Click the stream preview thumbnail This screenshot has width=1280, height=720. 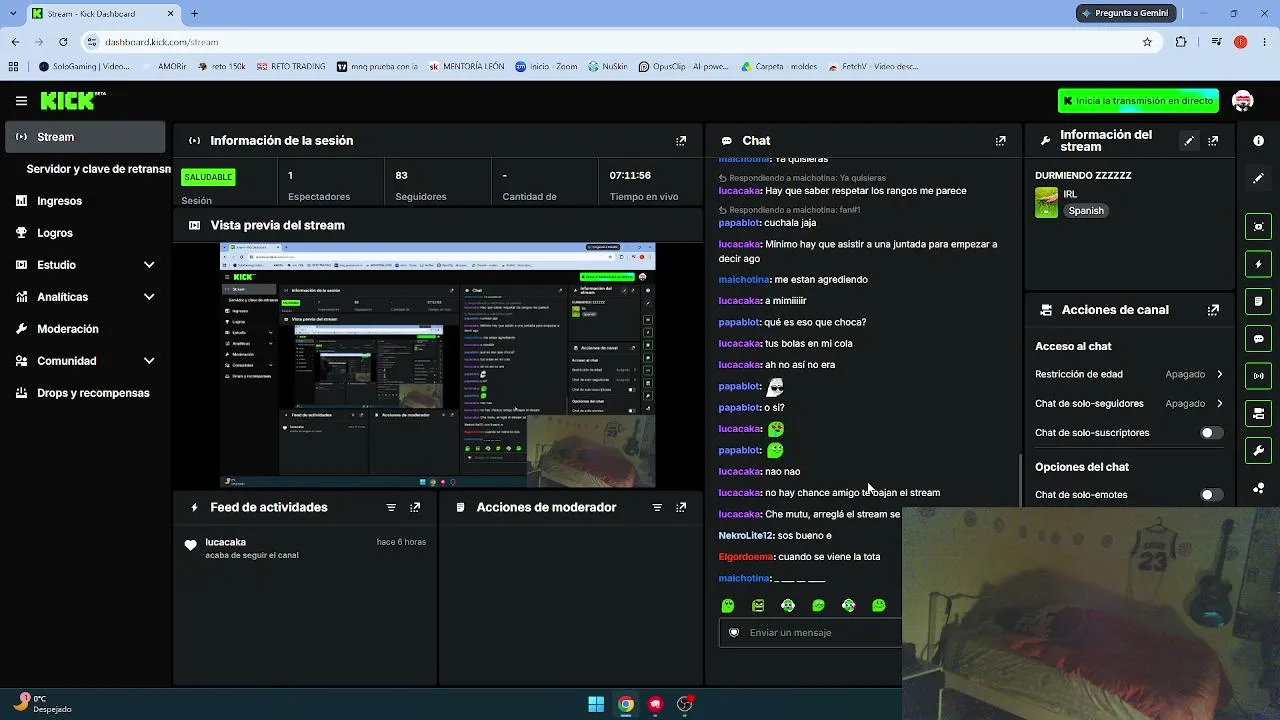(x=438, y=365)
